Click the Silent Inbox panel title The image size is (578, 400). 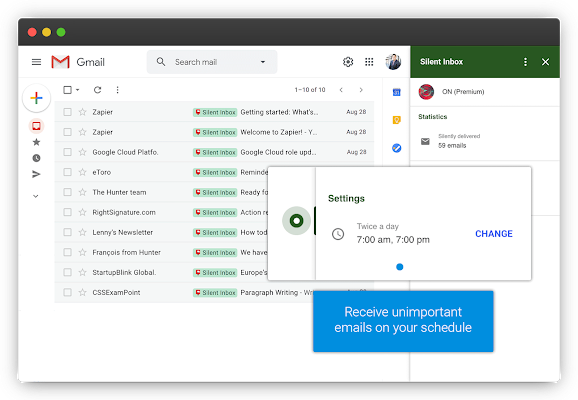click(x=441, y=62)
